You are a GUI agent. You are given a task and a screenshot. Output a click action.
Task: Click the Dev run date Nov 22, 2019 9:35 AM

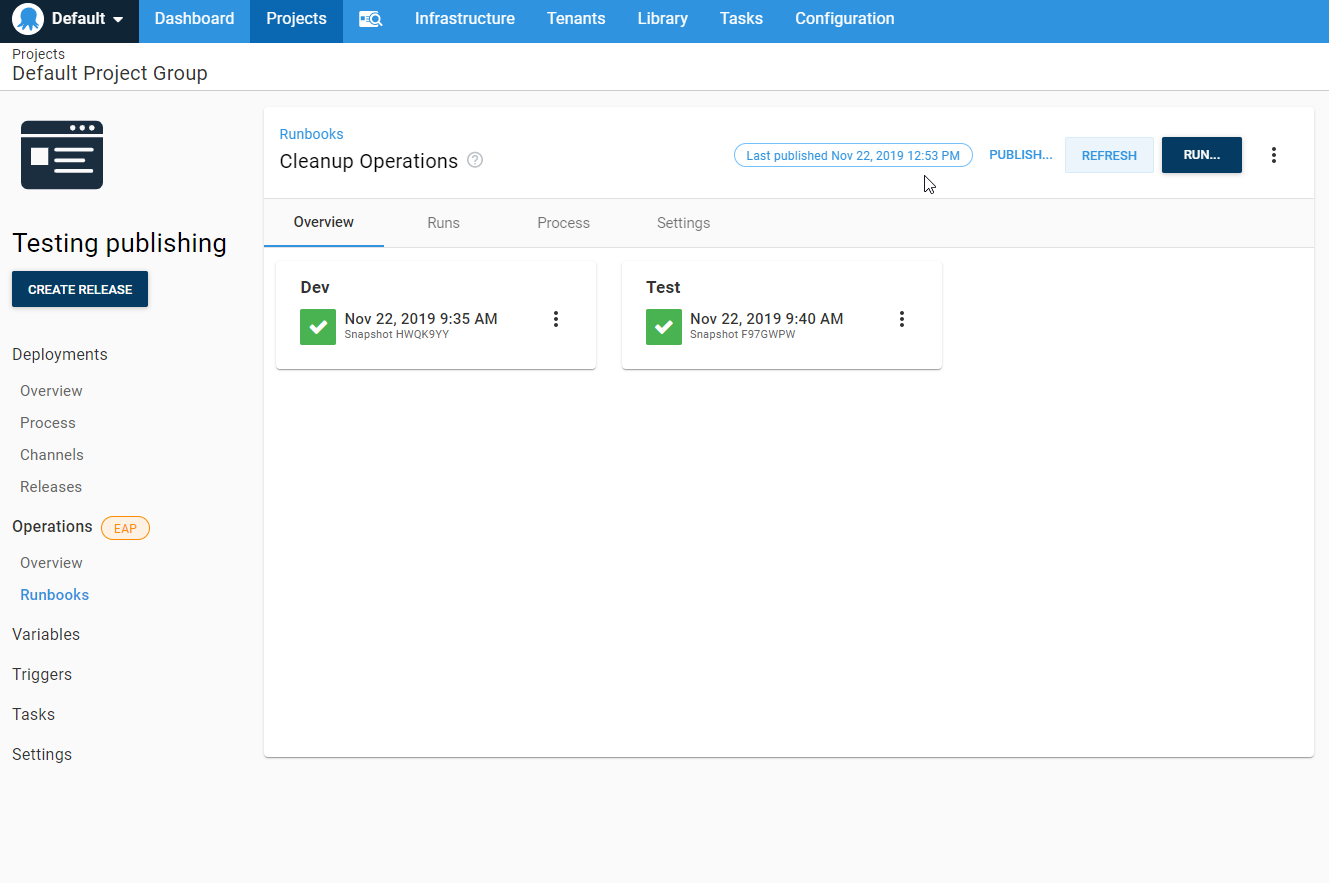click(421, 319)
